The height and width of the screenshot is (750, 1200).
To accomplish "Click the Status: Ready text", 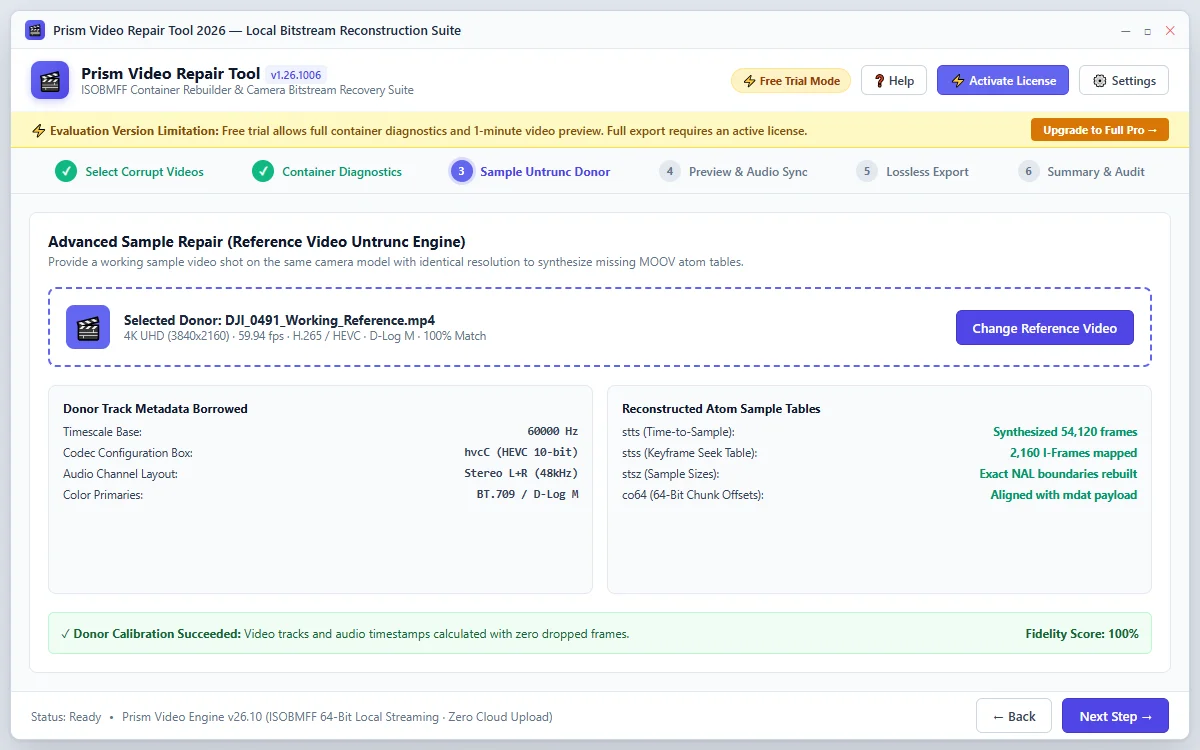I will coord(66,717).
